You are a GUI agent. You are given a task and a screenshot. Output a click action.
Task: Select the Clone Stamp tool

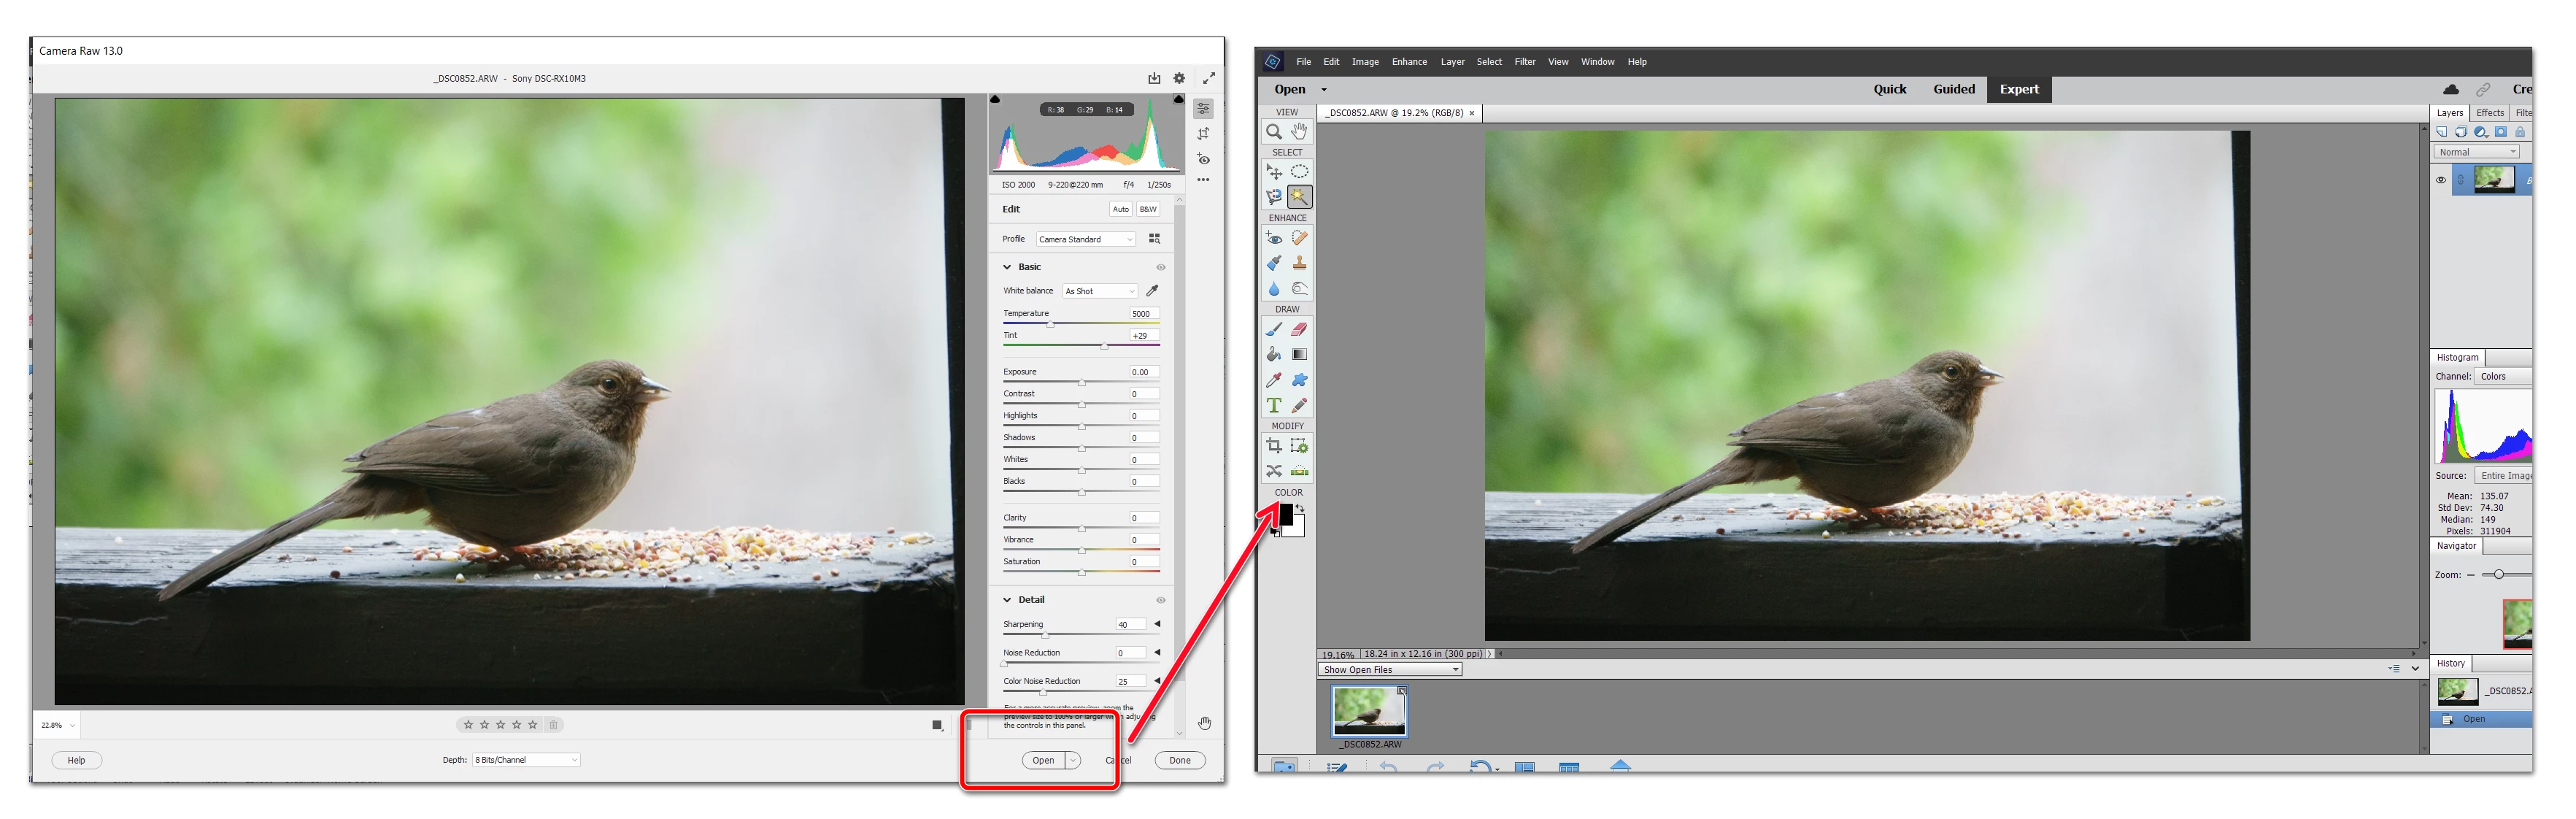(1298, 263)
